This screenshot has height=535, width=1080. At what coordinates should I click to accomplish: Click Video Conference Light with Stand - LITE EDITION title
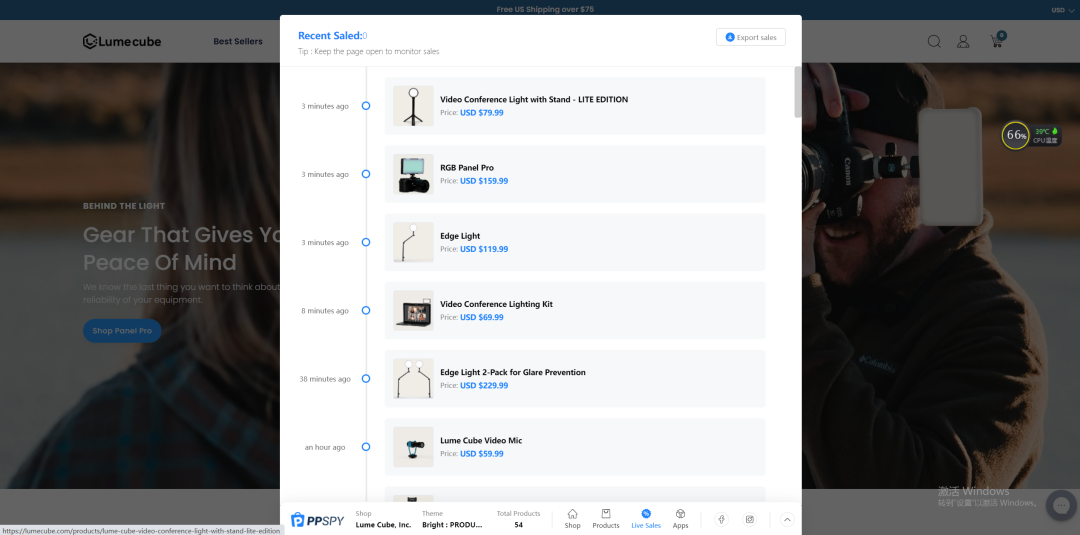pos(534,99)
